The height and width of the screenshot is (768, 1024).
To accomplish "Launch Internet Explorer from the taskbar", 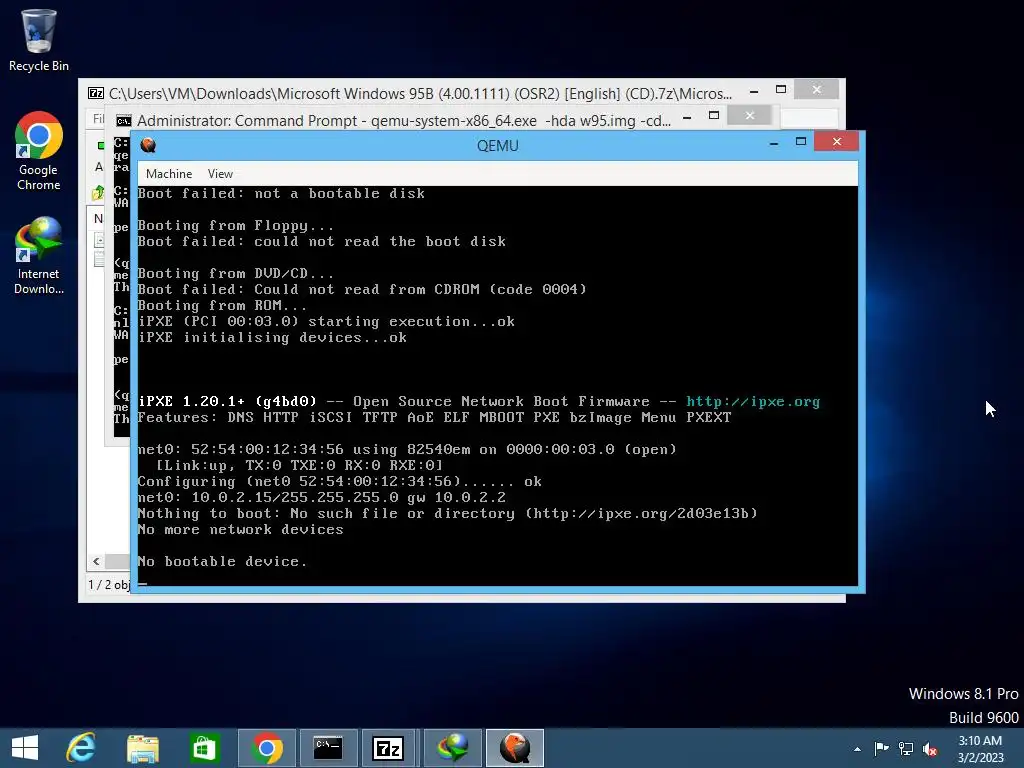I will 81,748.
